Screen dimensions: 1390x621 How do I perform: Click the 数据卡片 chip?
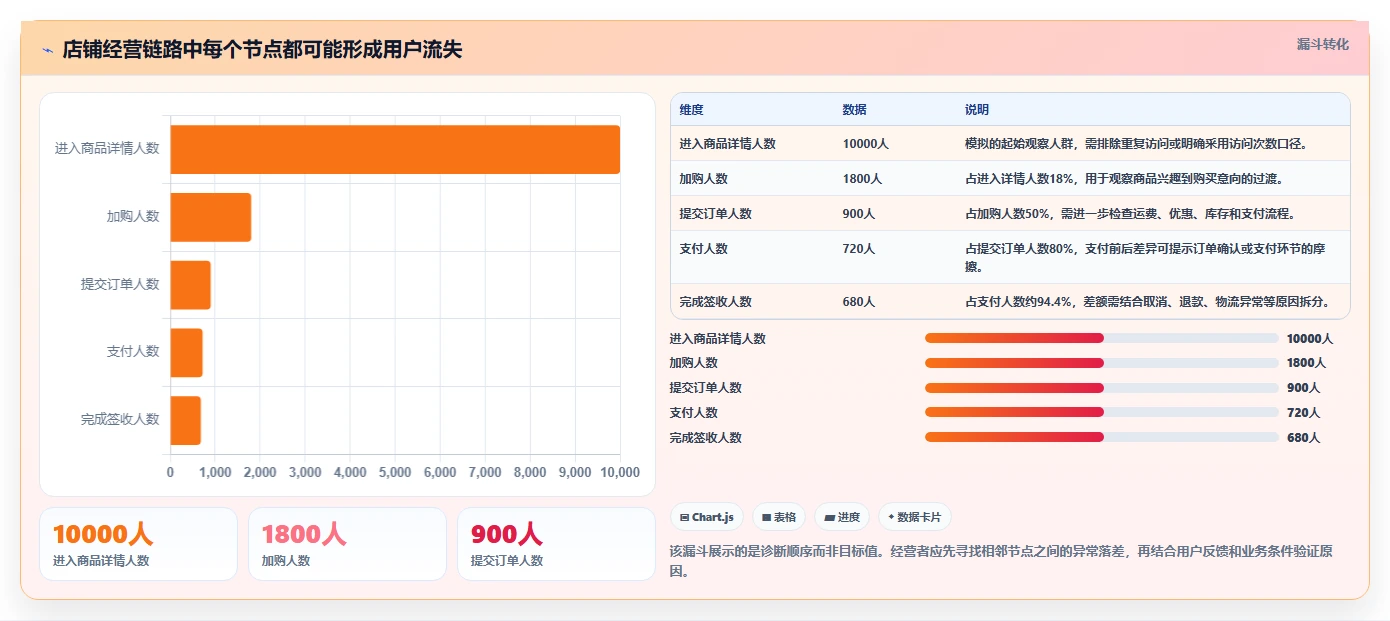pyautogui.click(x=915, y=517)
